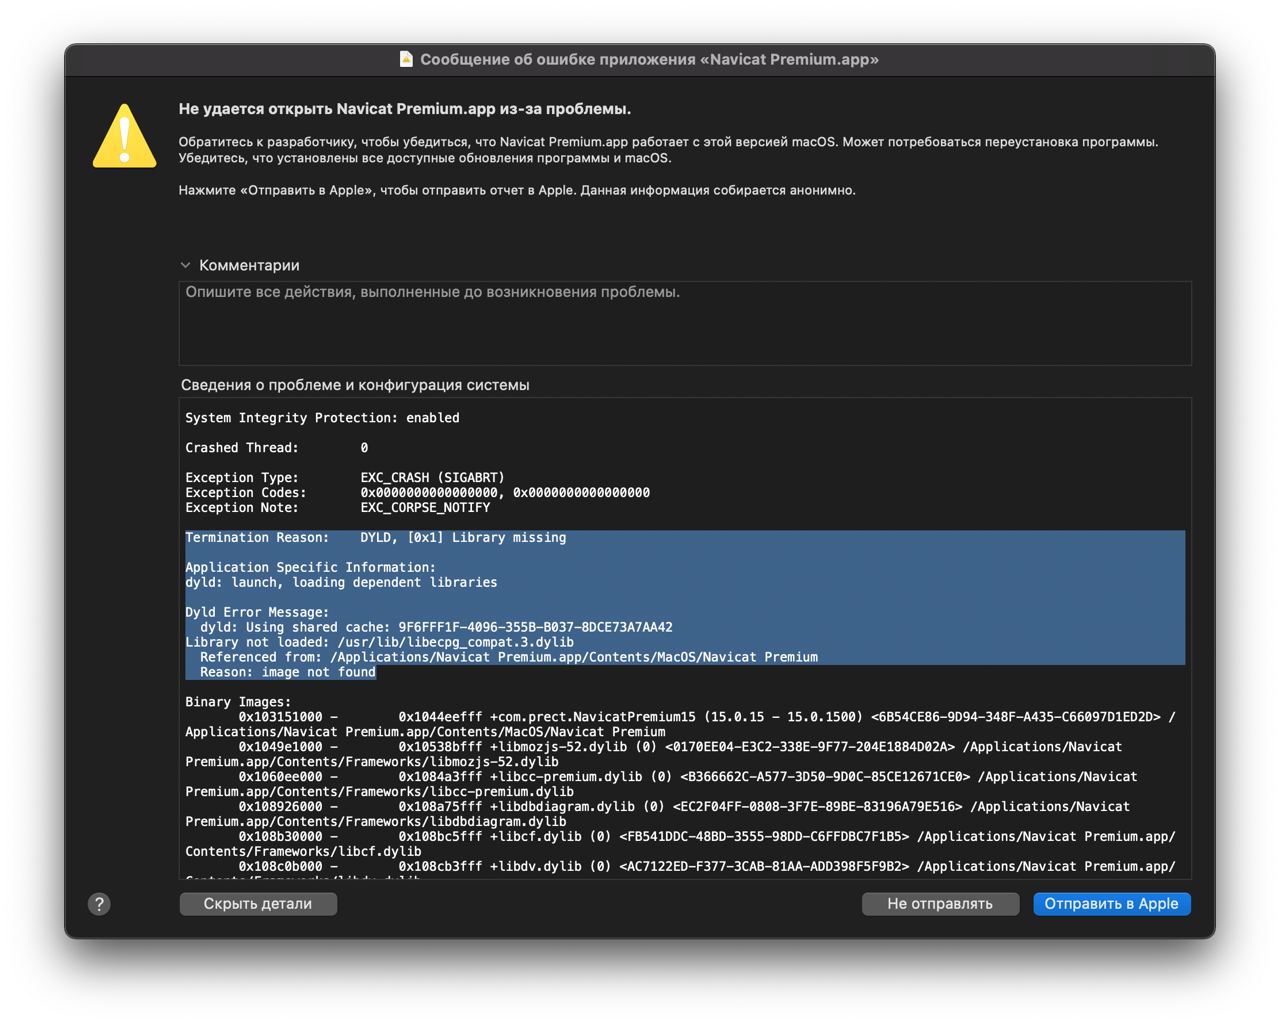Click the bold 'Не удается открыть Navicat Premium.app' heading

[x=404, y=109]
